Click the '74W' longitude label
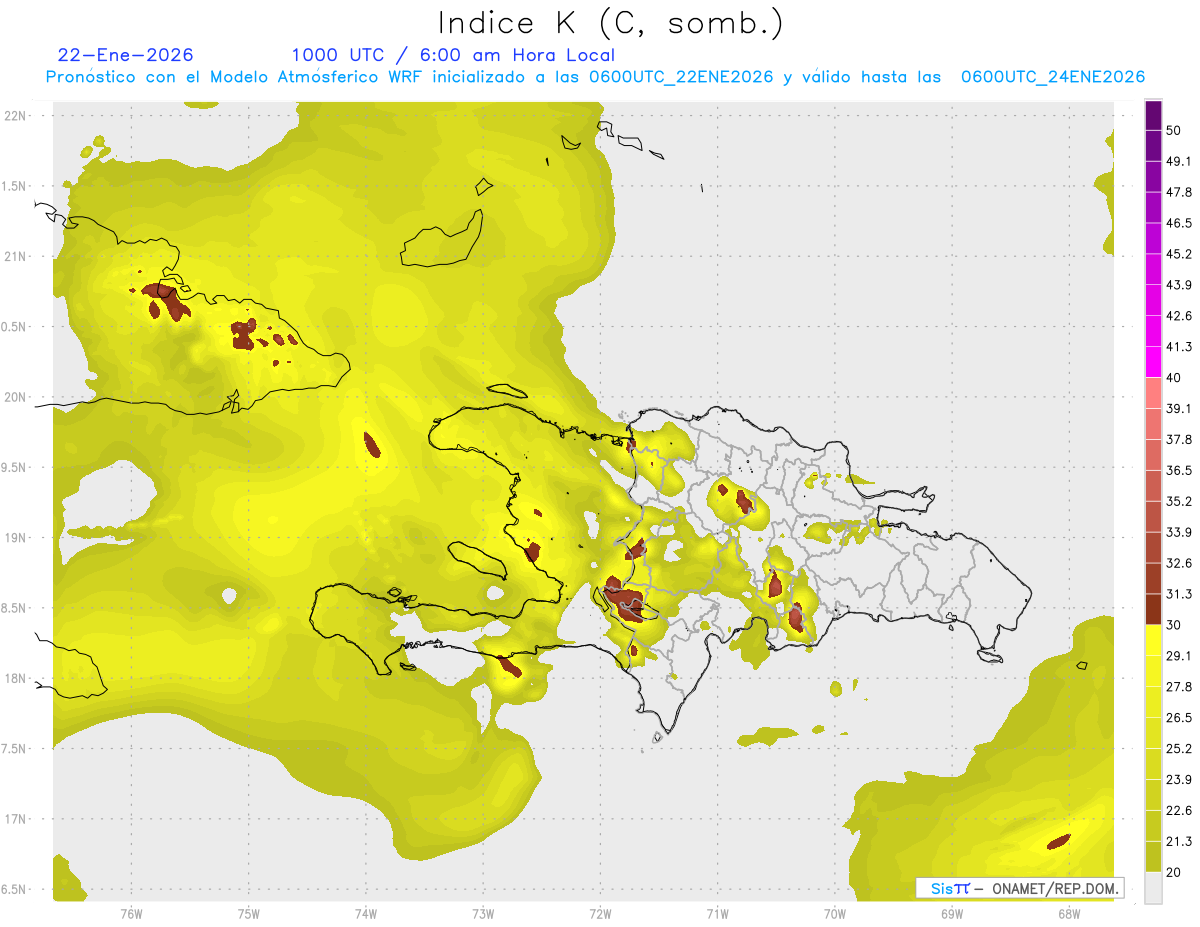1200x927 pixels. (x=366, y=914)
